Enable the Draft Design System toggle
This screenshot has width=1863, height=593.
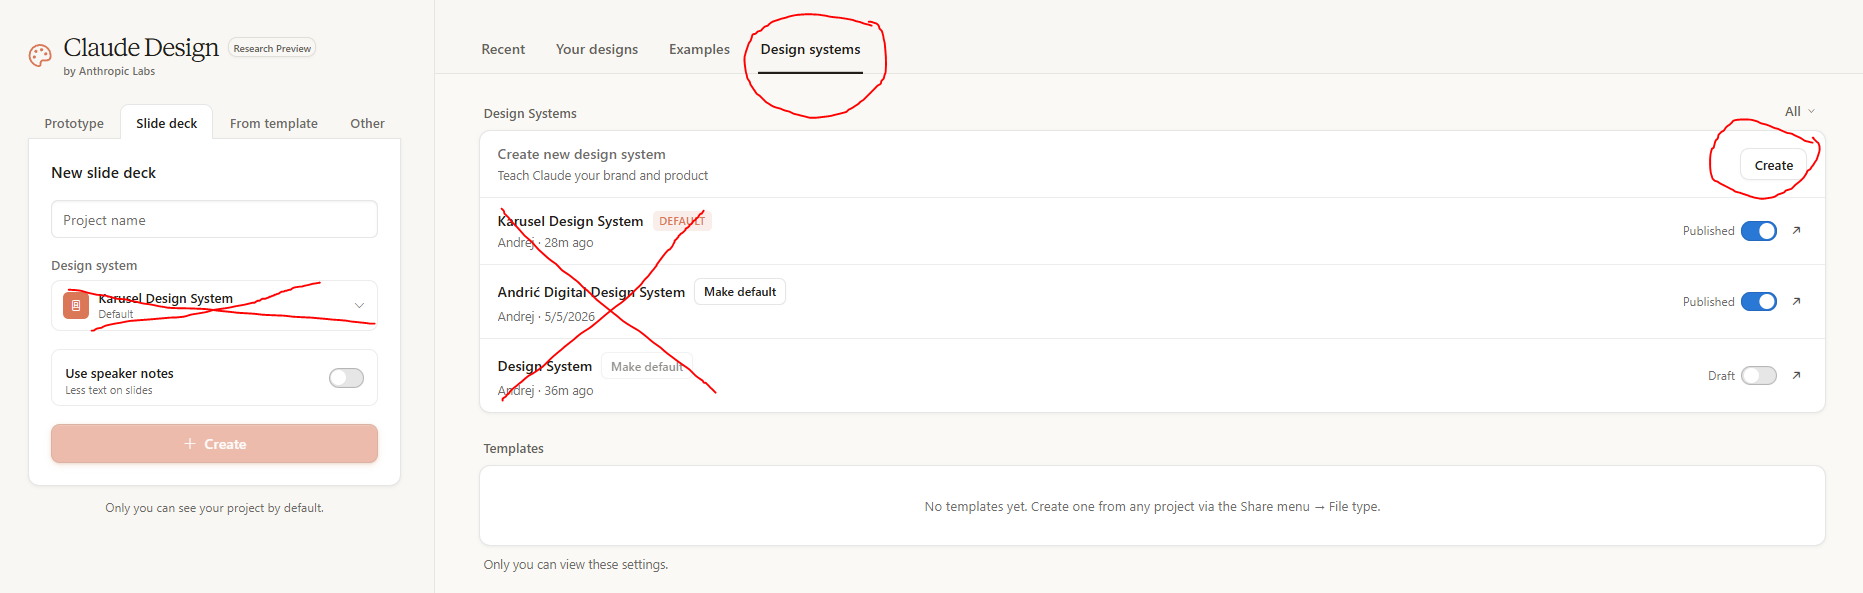coord(1758,376)
